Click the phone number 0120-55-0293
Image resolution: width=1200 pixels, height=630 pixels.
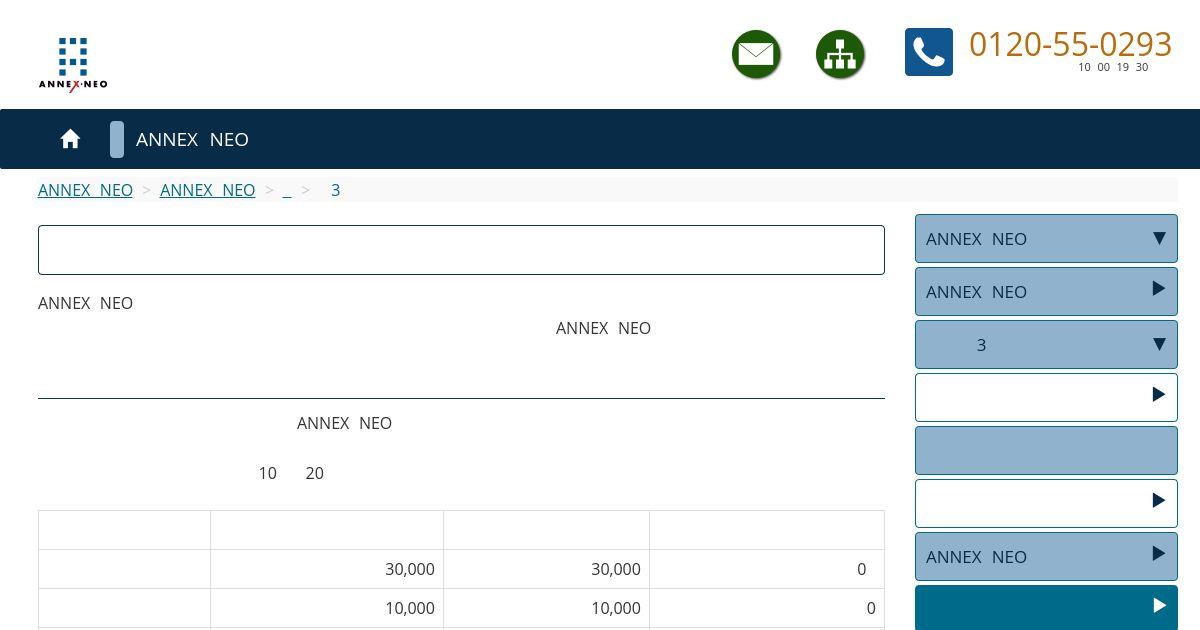coord(1070,44)
